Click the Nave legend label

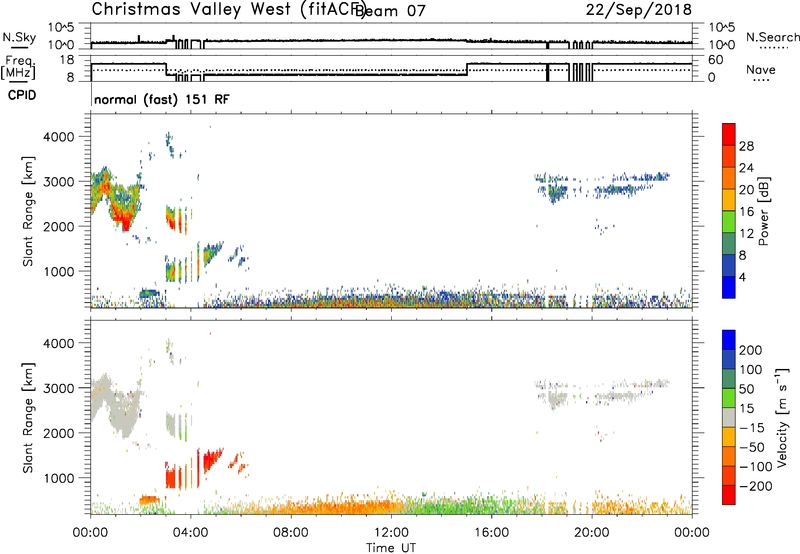point(761,70)
